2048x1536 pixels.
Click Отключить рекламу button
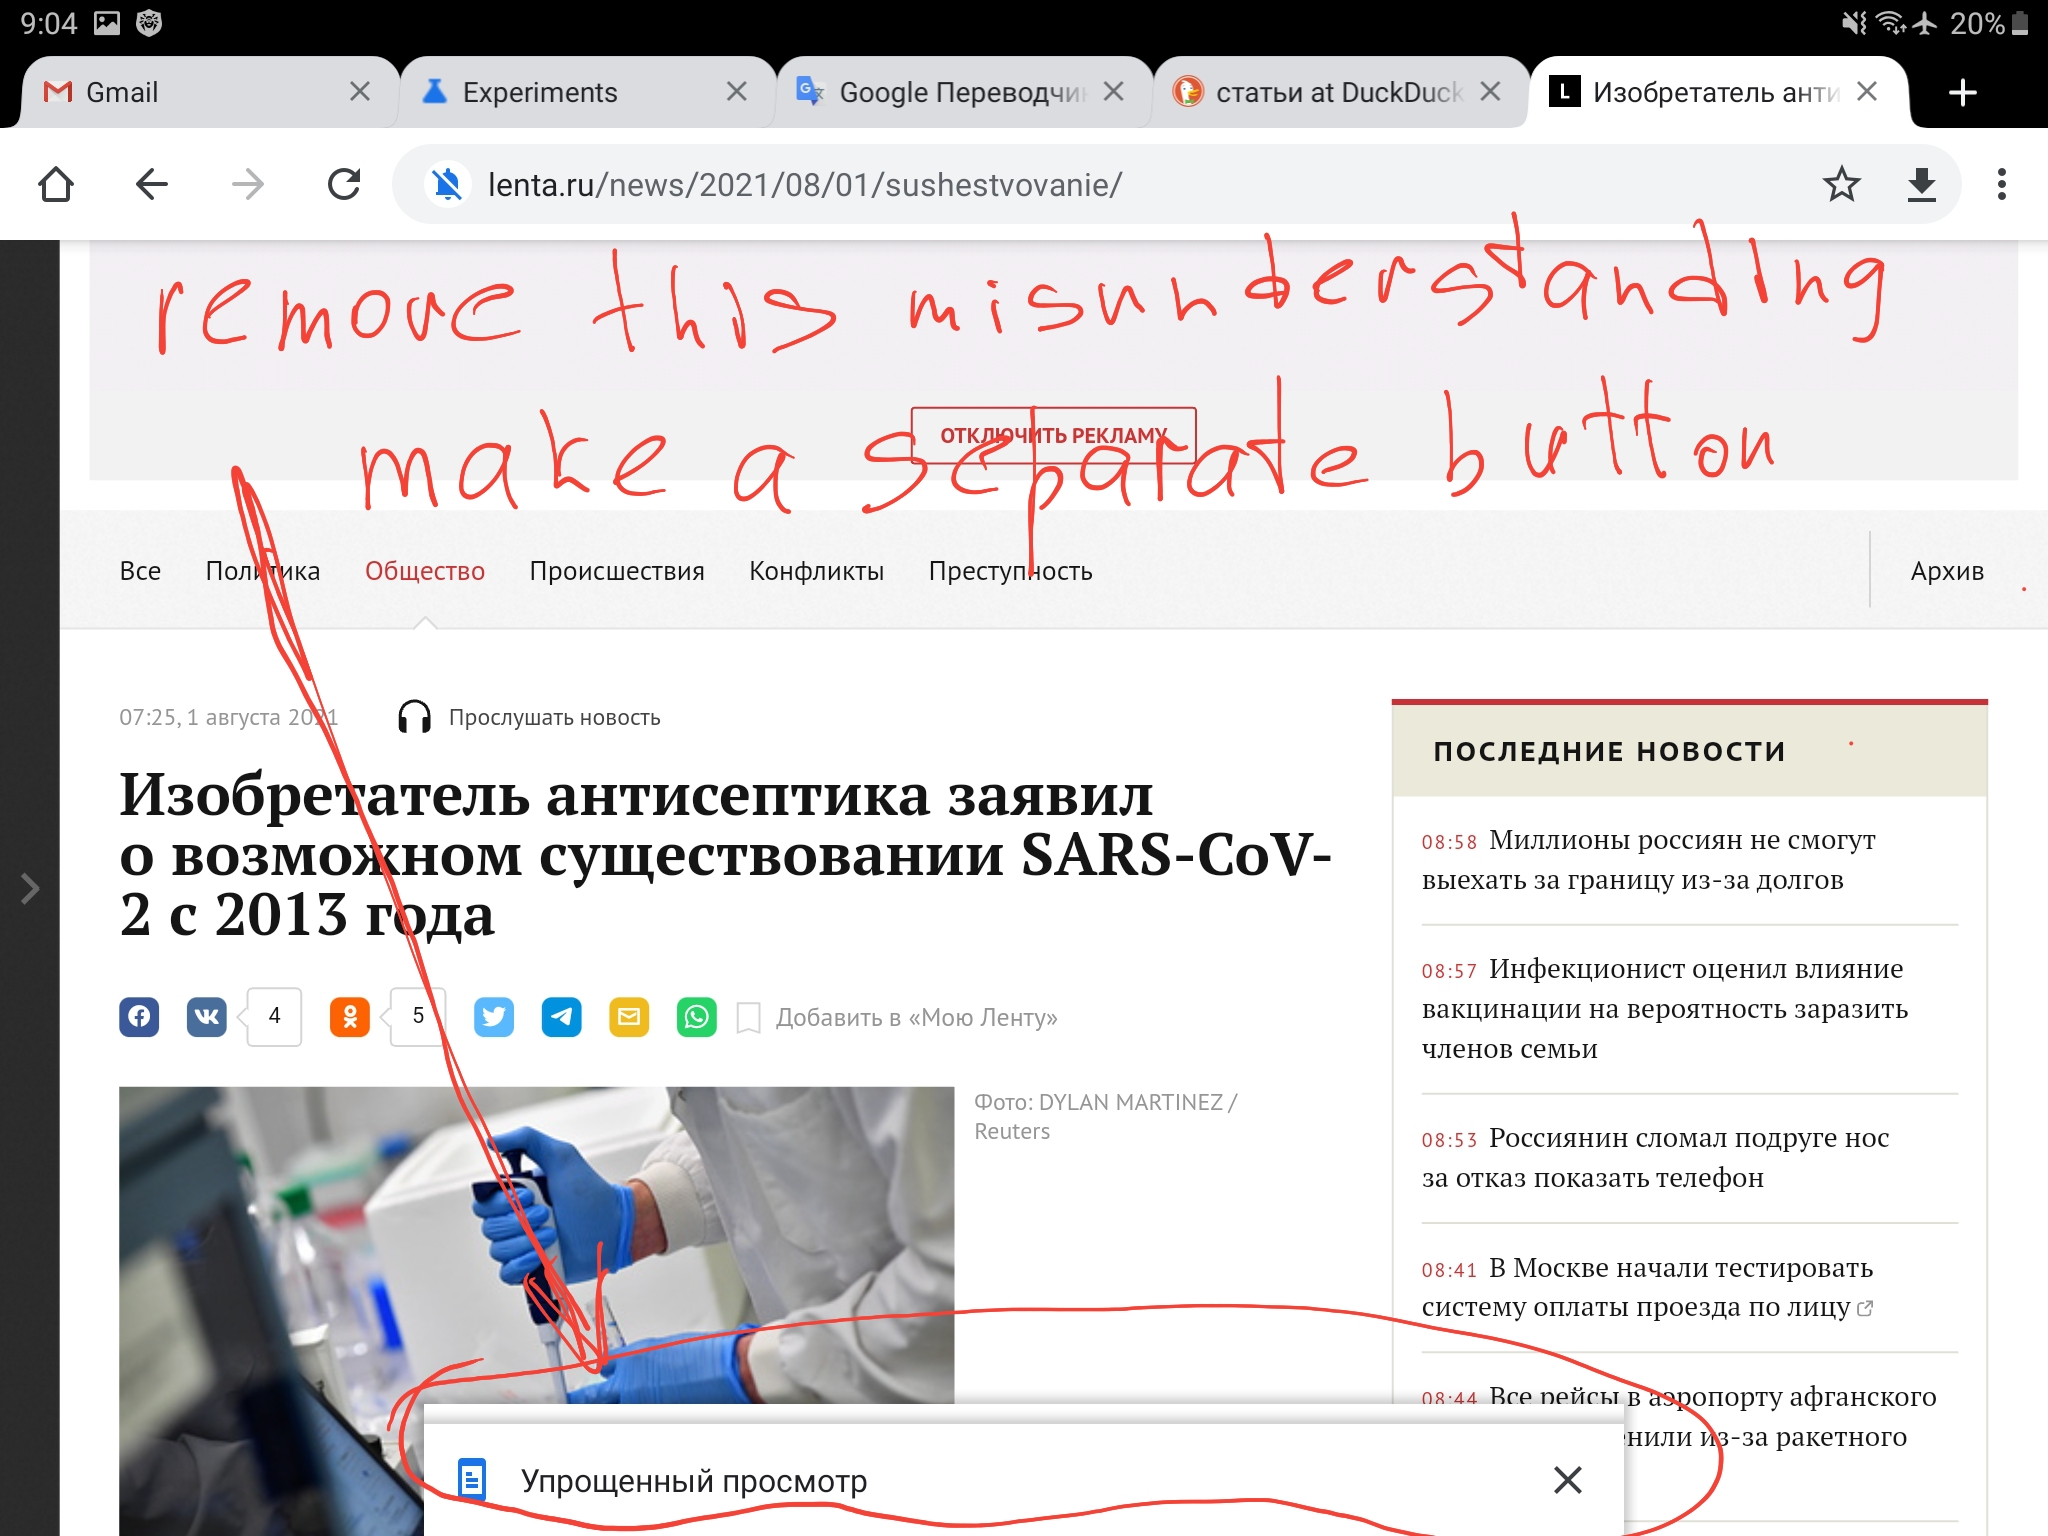tap(1053, 435)
